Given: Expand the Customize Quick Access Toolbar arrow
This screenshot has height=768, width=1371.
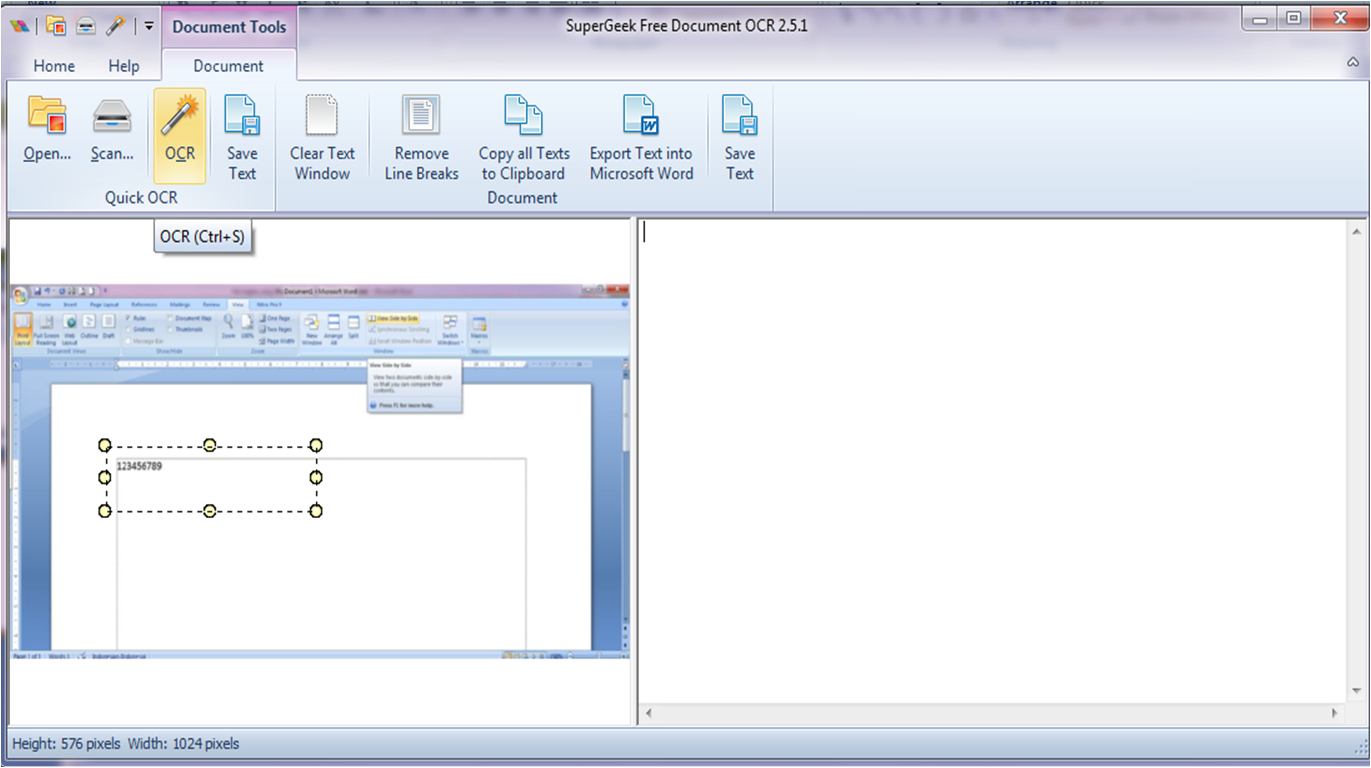Looking at the screenshot, I should click(x=149, y=27).
